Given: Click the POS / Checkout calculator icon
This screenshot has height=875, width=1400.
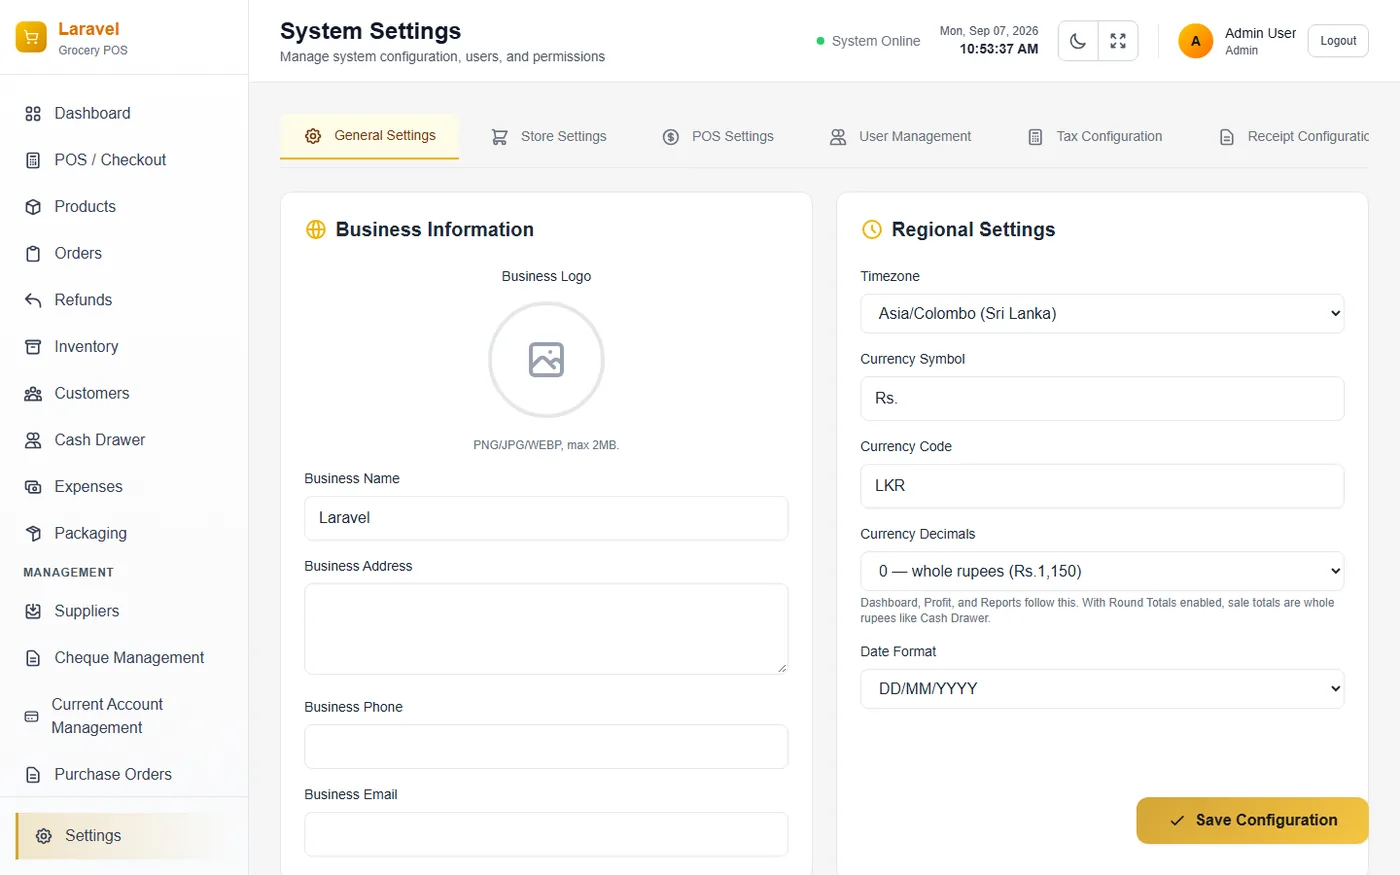Looking at the screenshot, I should point(33,160).
